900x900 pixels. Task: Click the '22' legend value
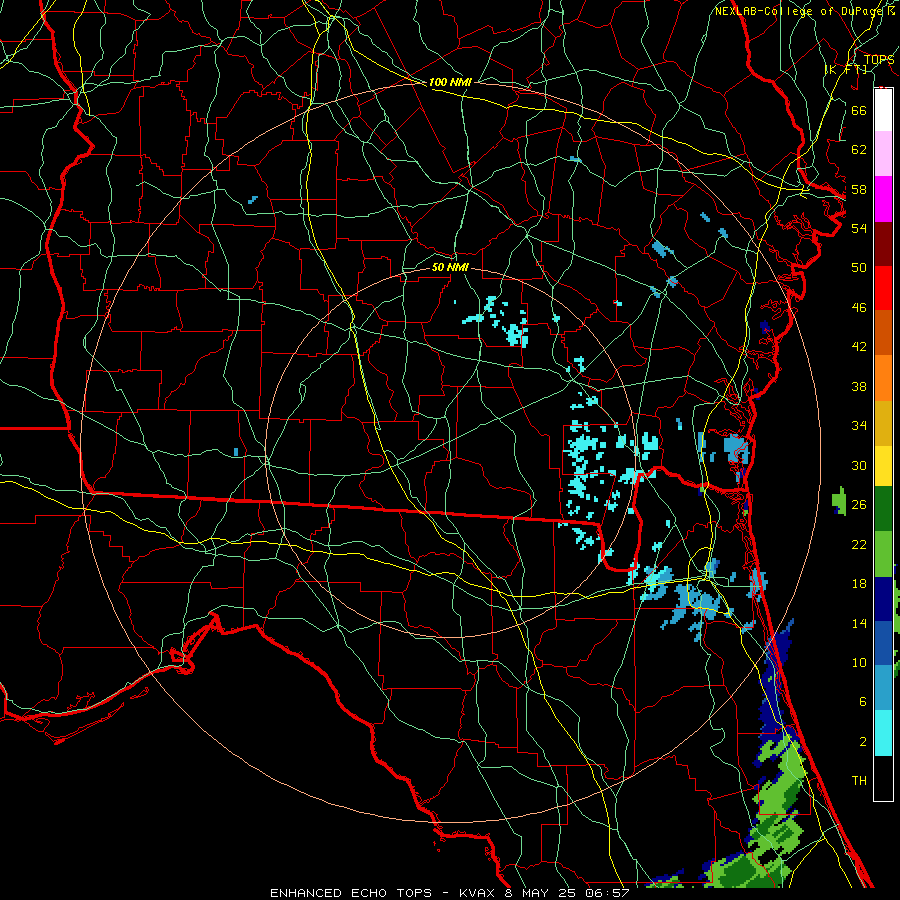(x=859, y=544)
